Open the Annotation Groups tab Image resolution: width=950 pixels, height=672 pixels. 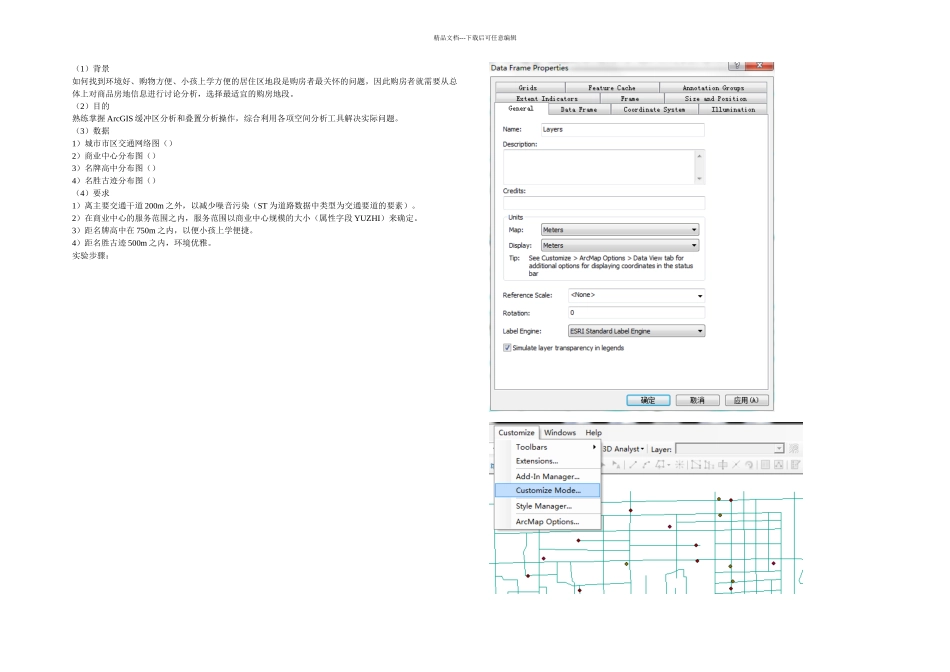click(713, 88)
